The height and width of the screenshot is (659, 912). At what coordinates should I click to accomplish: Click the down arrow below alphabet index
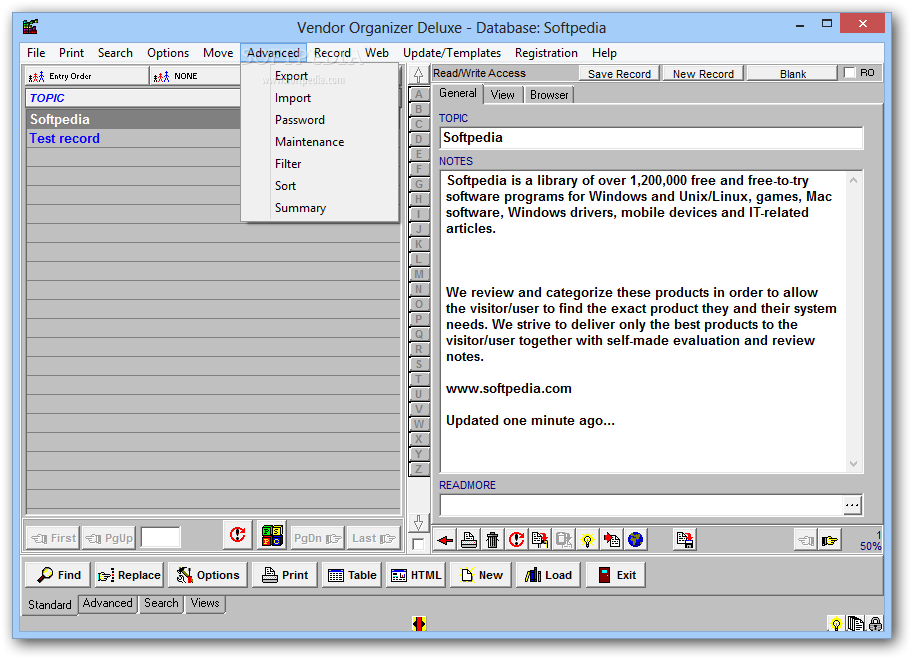pyautogui.click(x=418, y=523)
